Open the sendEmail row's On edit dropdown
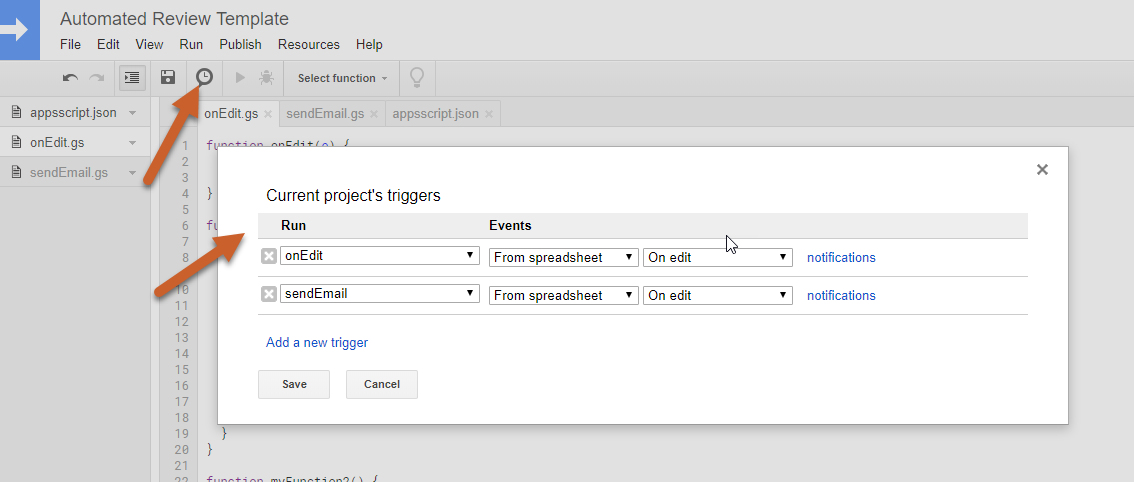The height and width of the screenshot is (482, 1134). [x=718, y=295]
